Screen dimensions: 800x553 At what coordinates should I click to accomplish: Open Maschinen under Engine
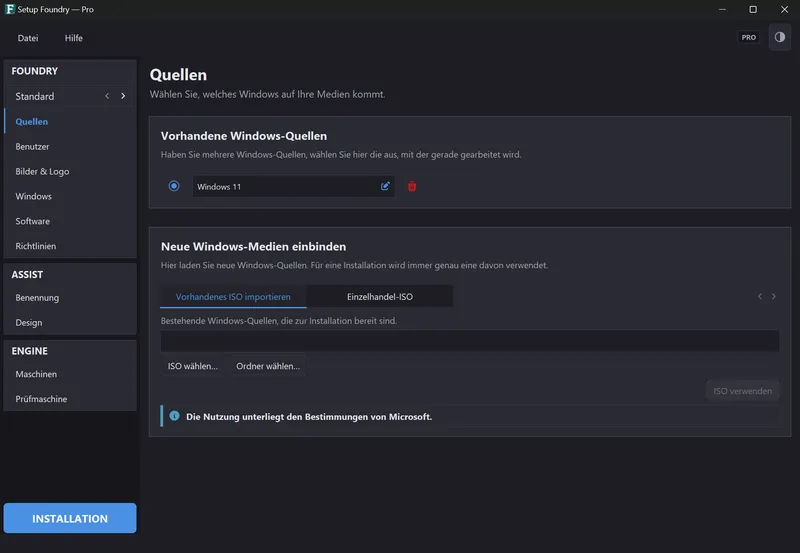70,374
